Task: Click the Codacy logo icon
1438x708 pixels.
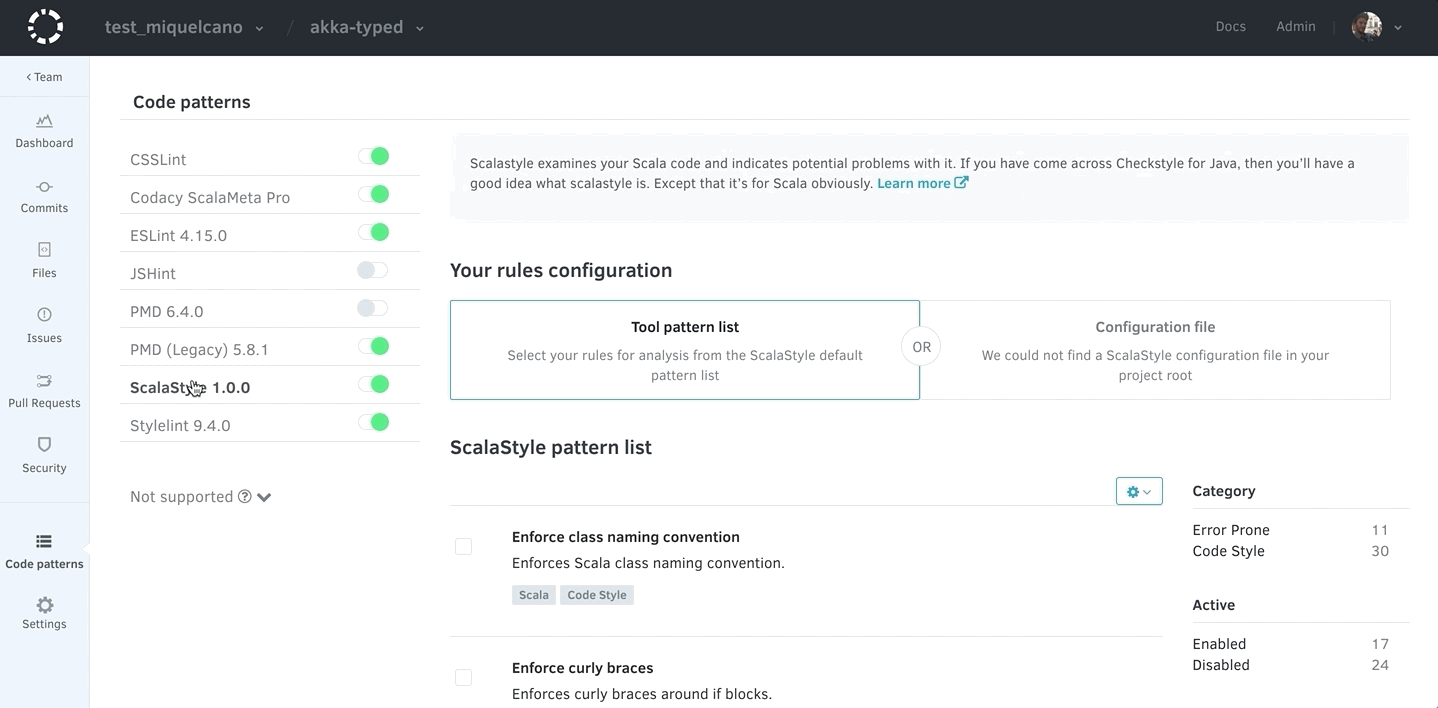Action: 45,27
